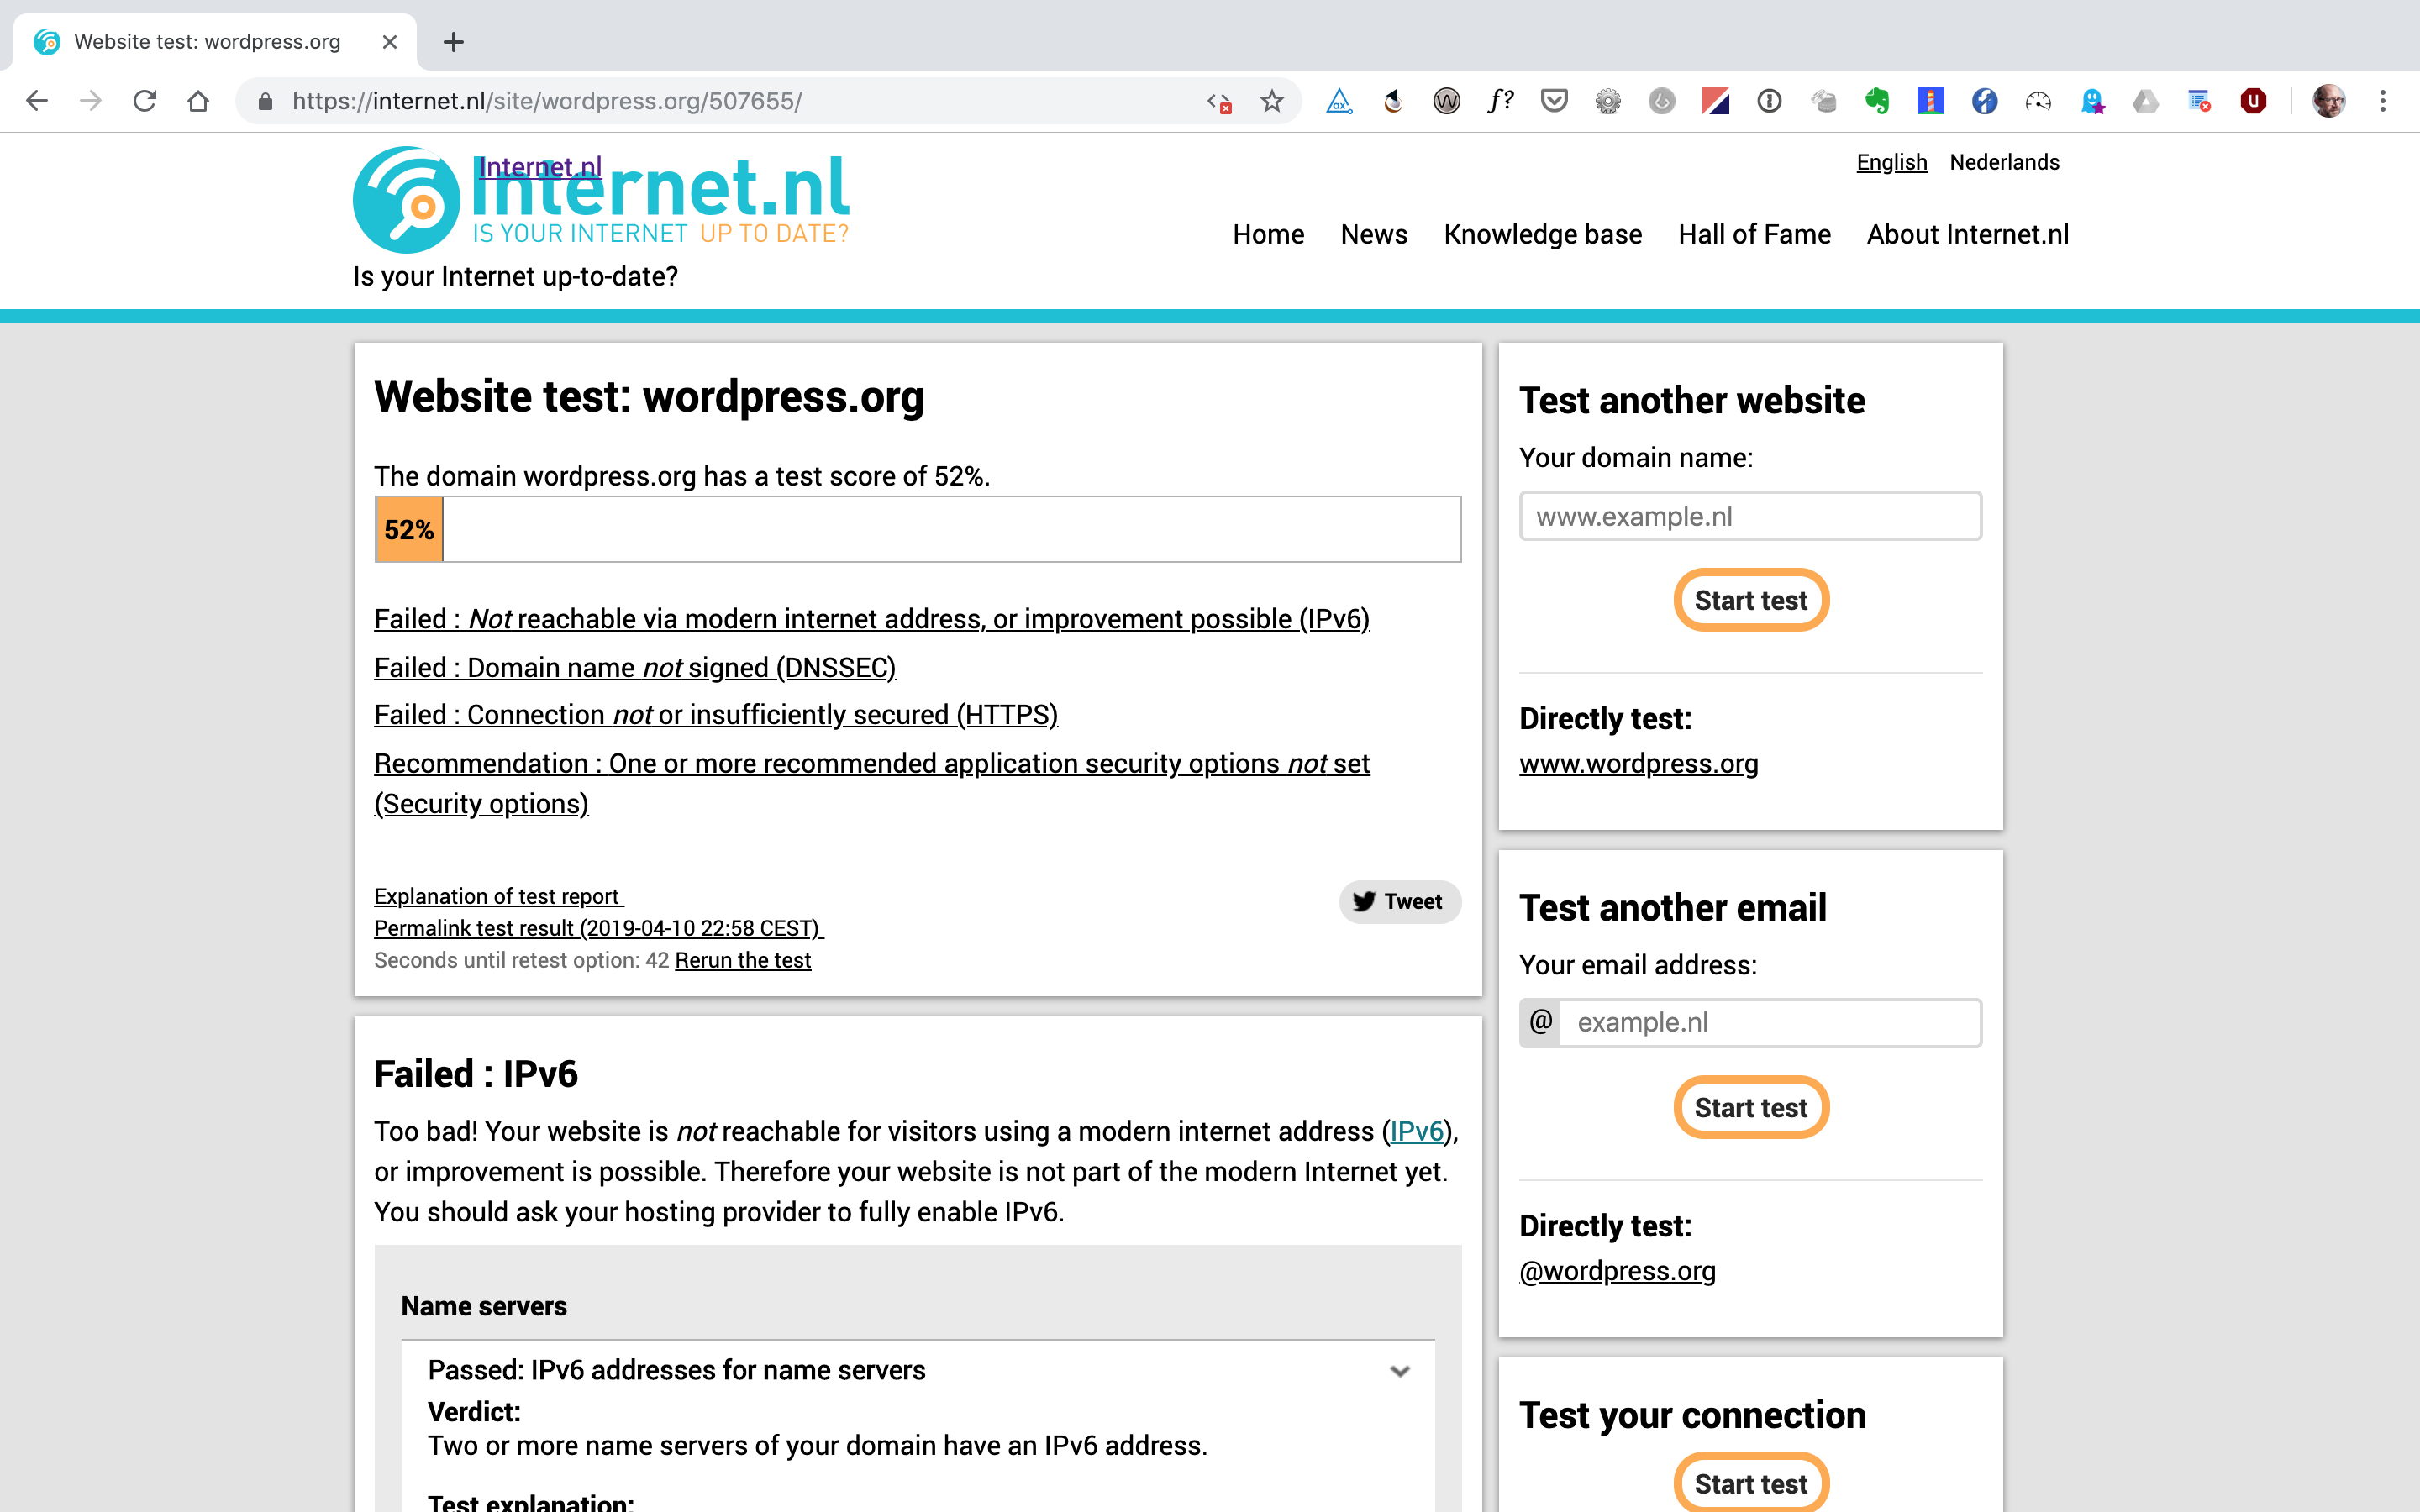Open About Internet.nl menu item
The image size is (2420, 1512).
(x=1967, y=234)
